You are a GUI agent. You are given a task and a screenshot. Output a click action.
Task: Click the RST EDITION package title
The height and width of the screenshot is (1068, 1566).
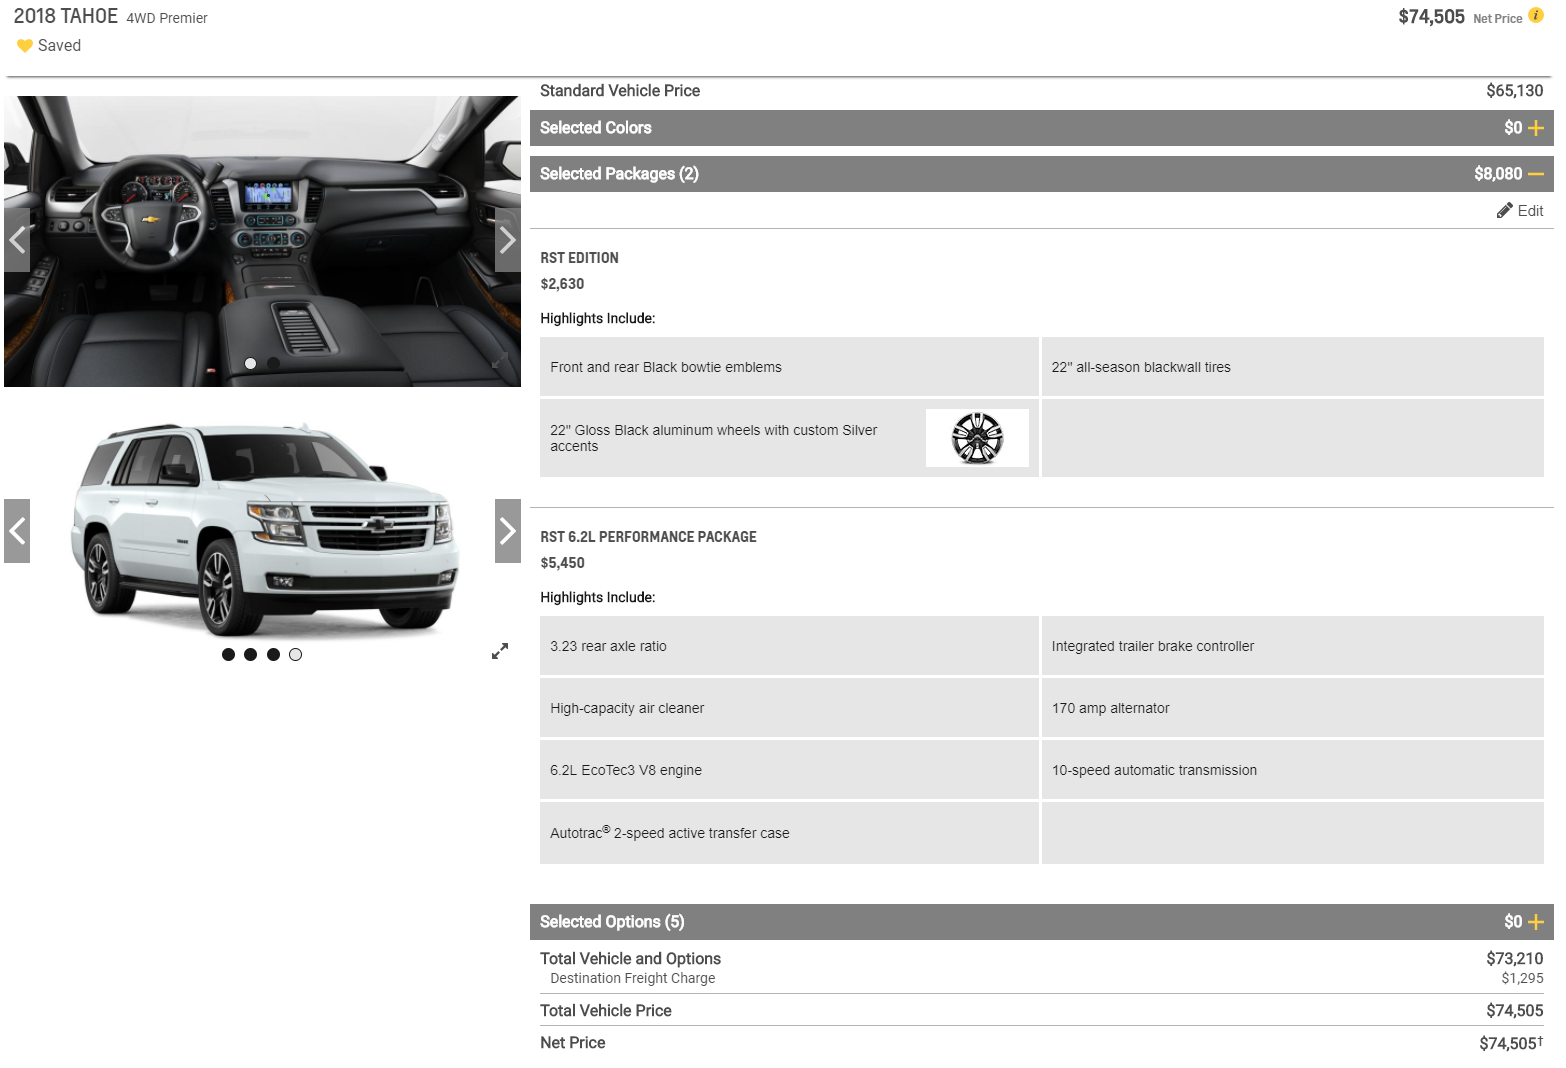579,258
